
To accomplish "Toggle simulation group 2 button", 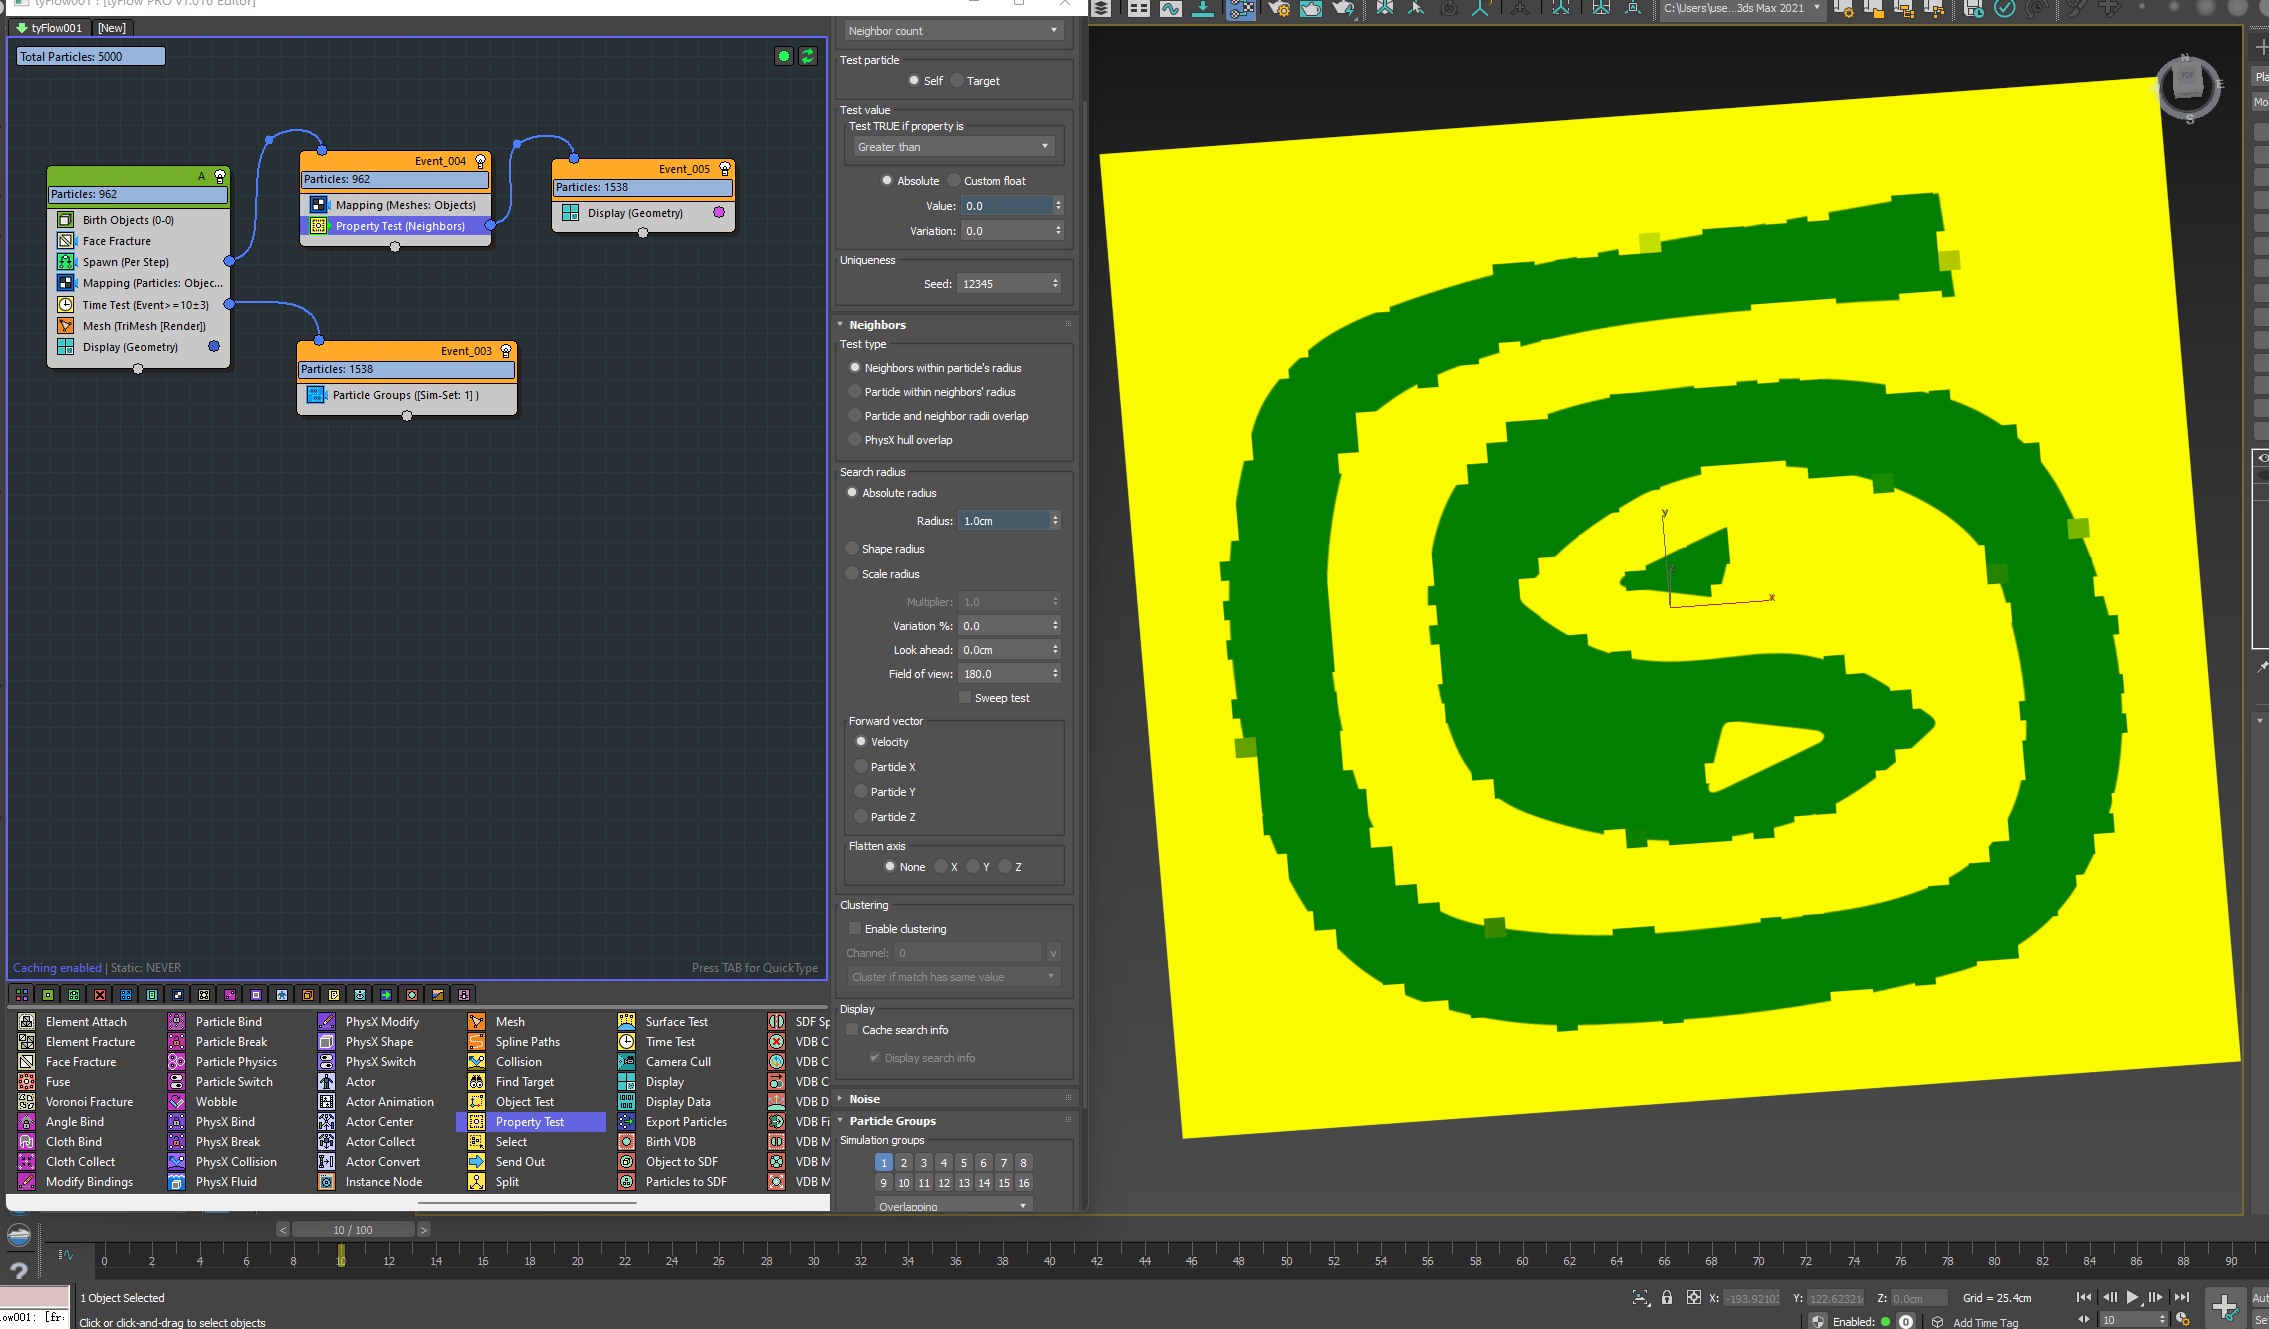I will pyautogui.click(x=904, y=1162).
